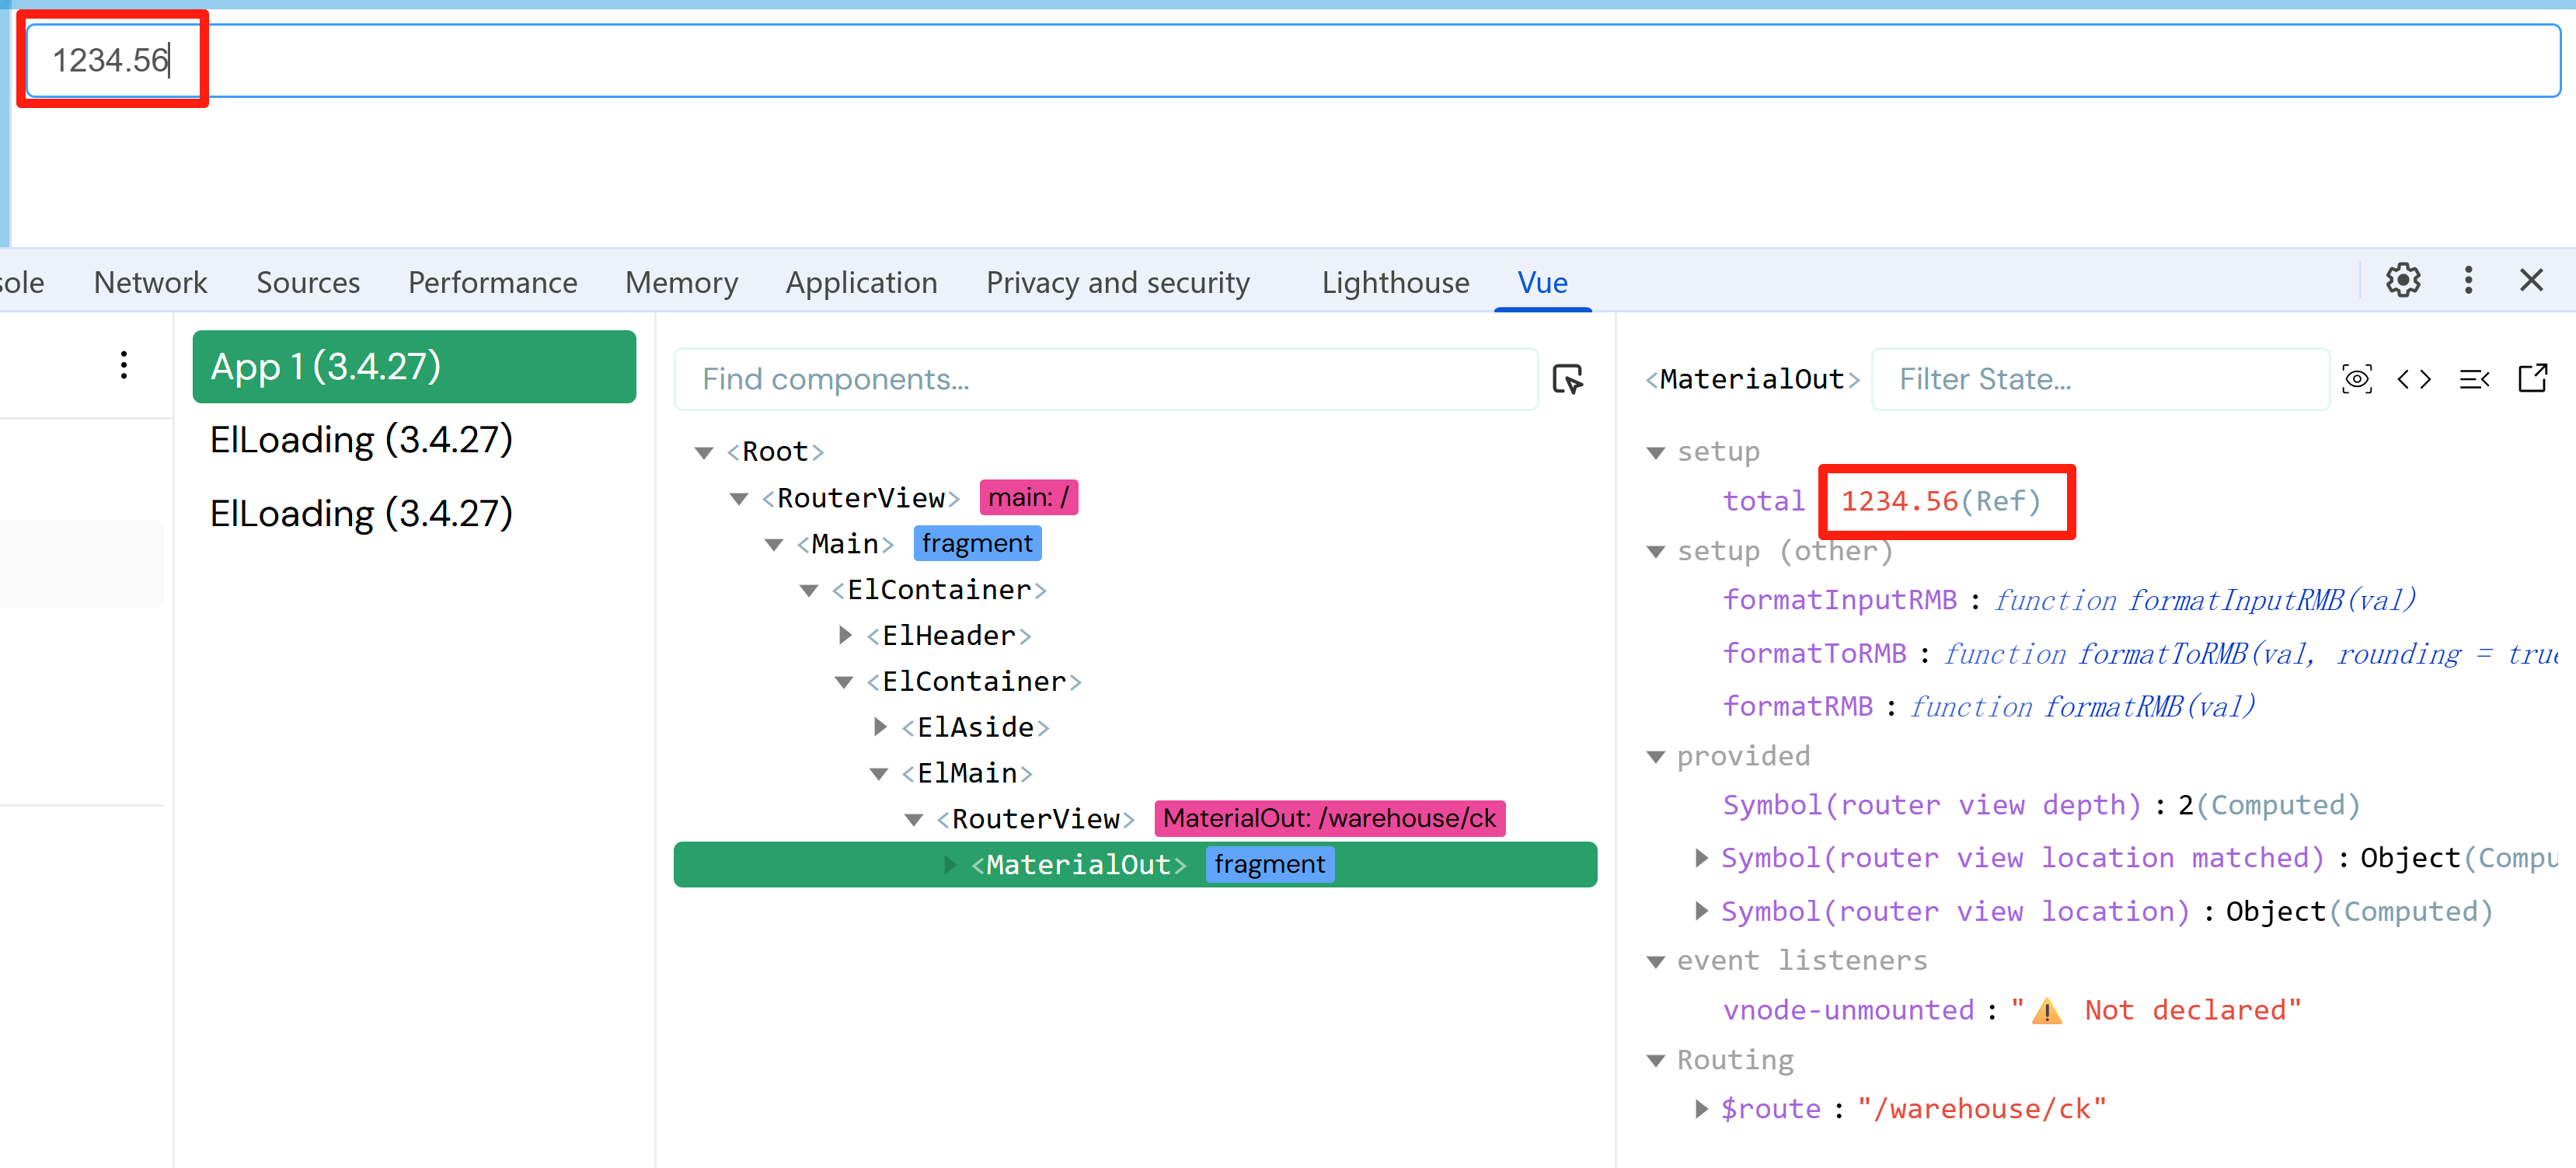This screenshot has width=2576, height=1168.
Task: Click the open in editor icon
Action: click(2532, 379)
